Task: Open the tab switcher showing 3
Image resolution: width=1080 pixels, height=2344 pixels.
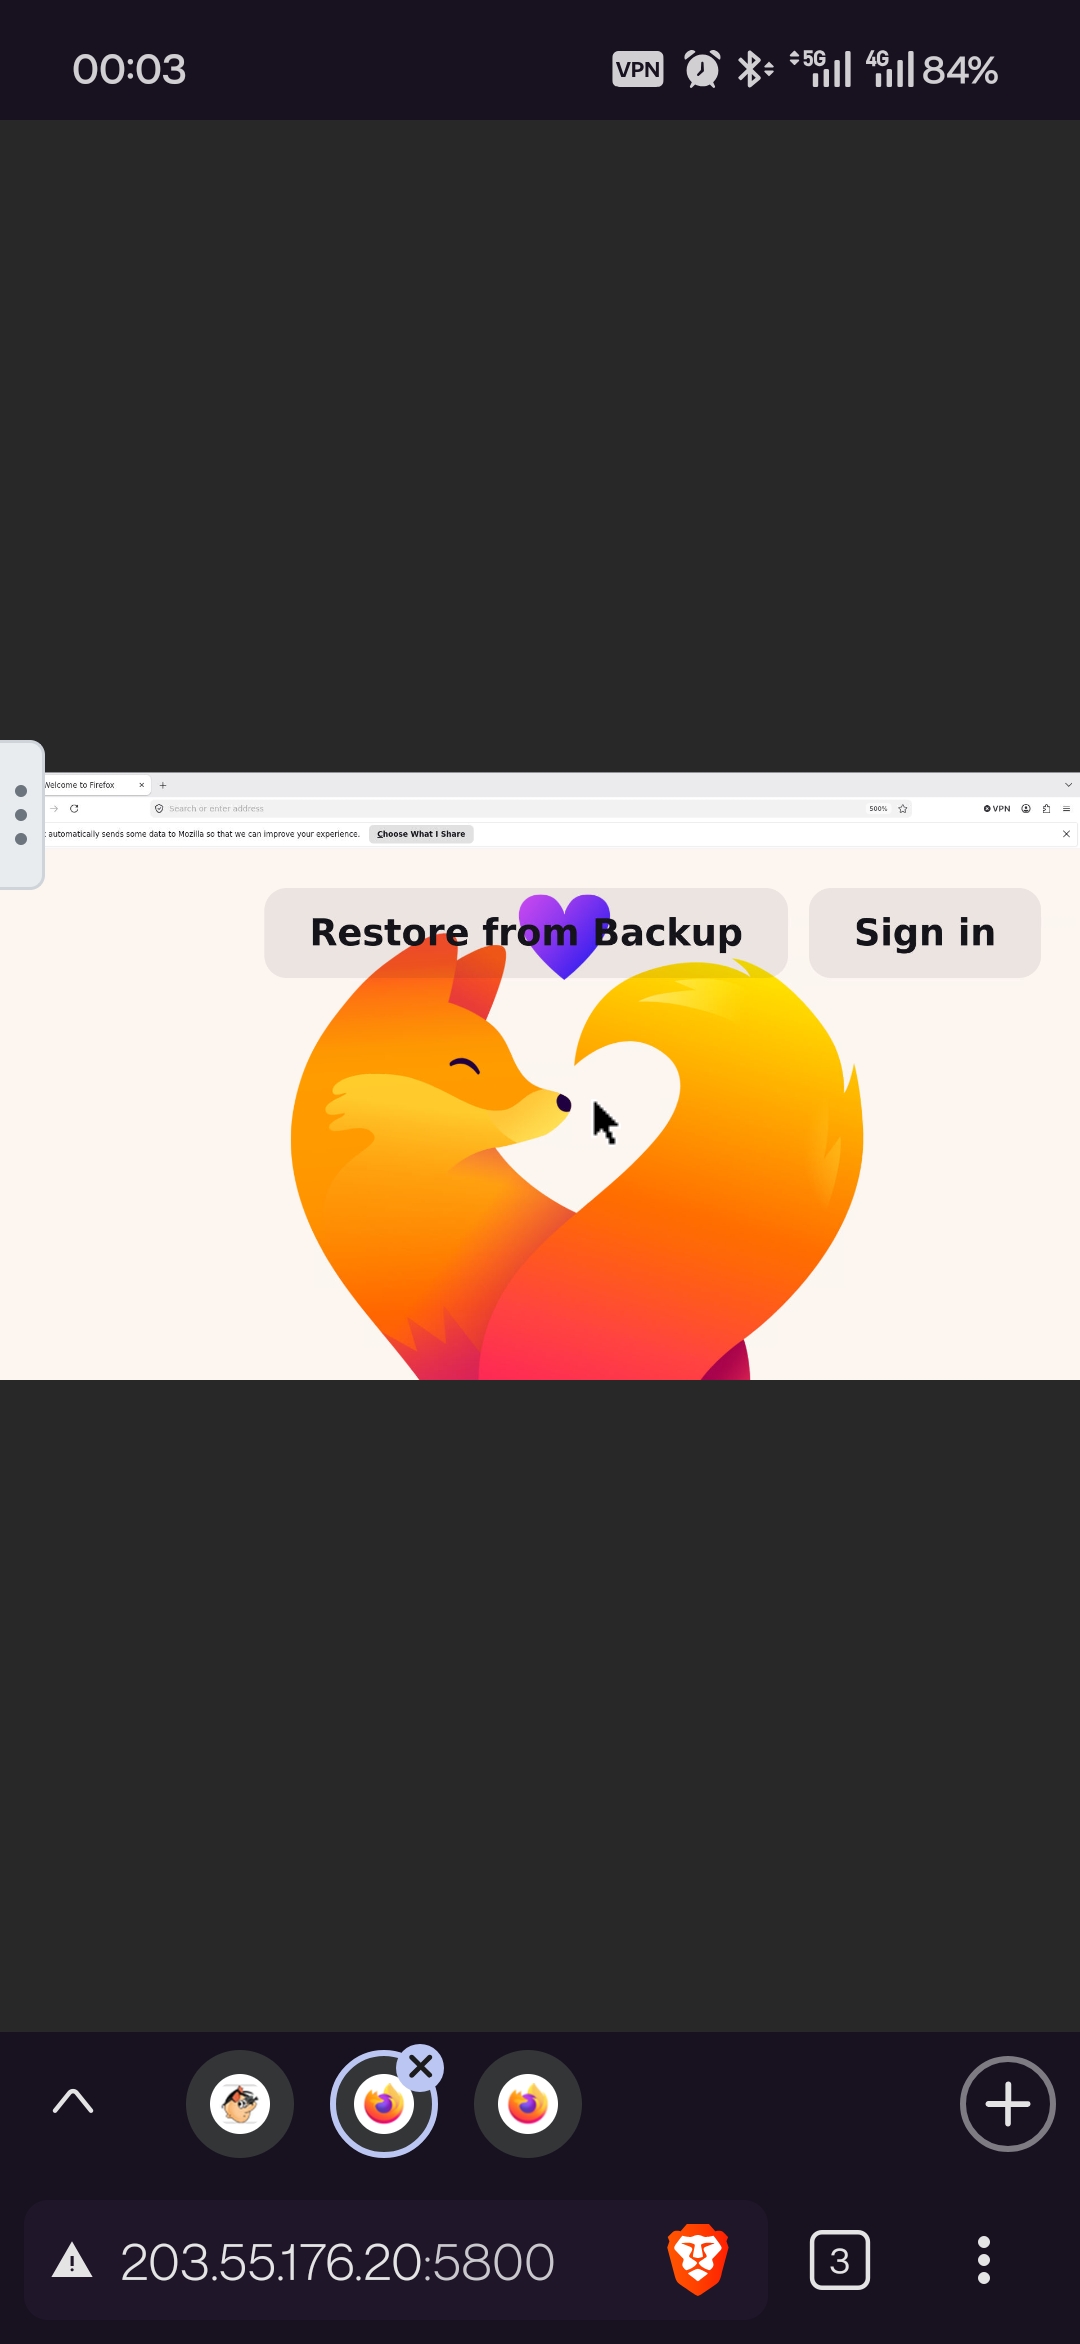Action: tap(840, 2260)
